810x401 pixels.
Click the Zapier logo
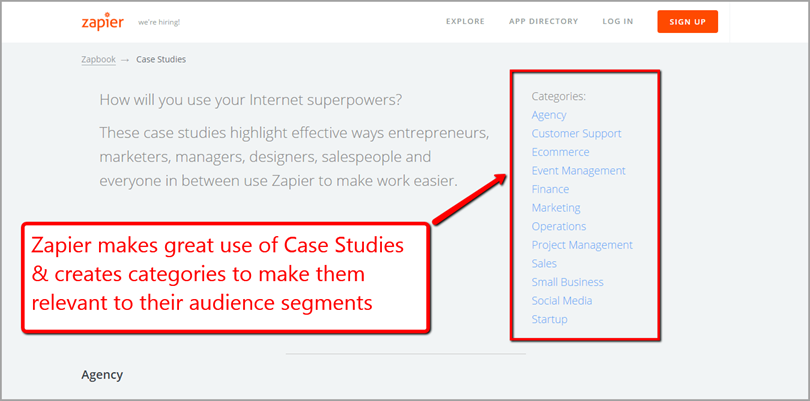coord(103,21)
